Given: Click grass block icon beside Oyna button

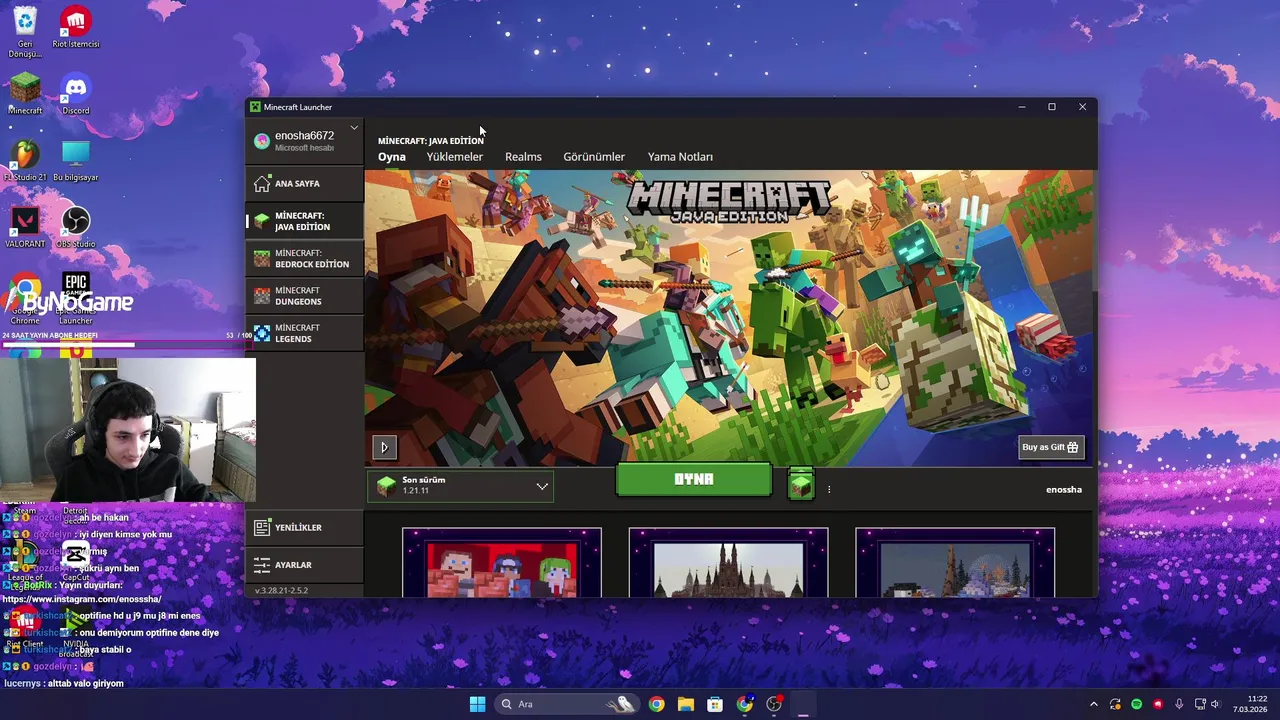Looking at the screenshot, I should coord(801,485).
